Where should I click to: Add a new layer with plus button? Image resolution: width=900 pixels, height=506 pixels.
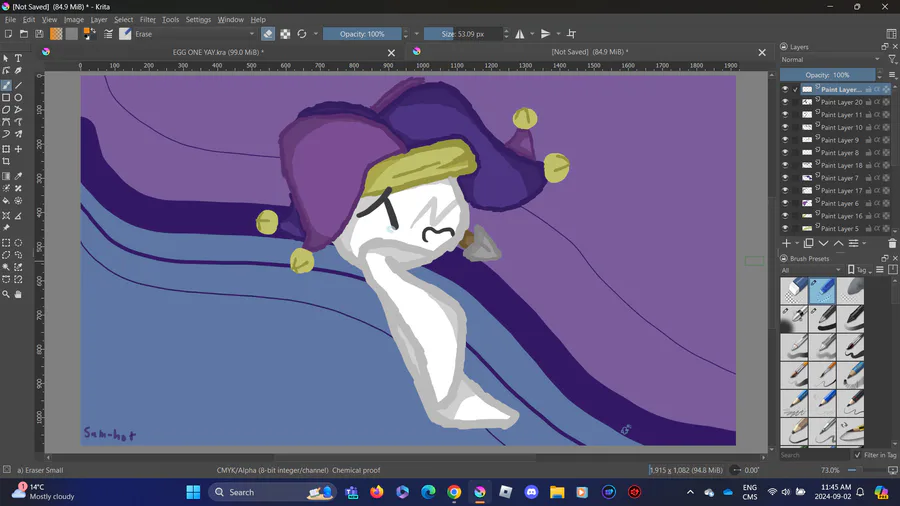(786, 243)
